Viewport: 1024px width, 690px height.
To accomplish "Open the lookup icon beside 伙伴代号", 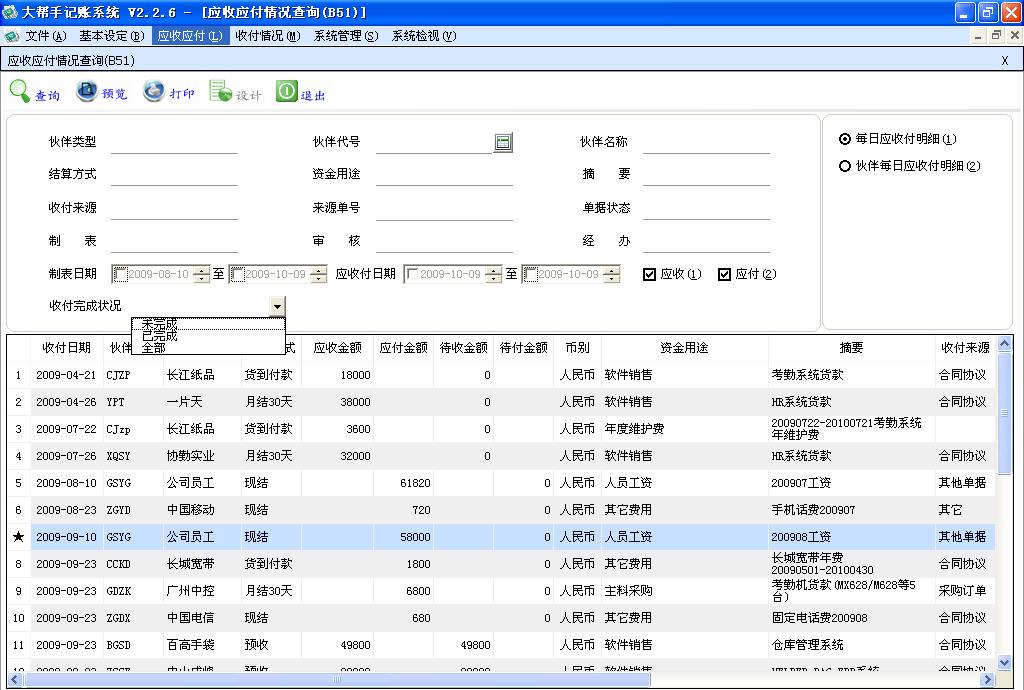I will tap(503, 142).
